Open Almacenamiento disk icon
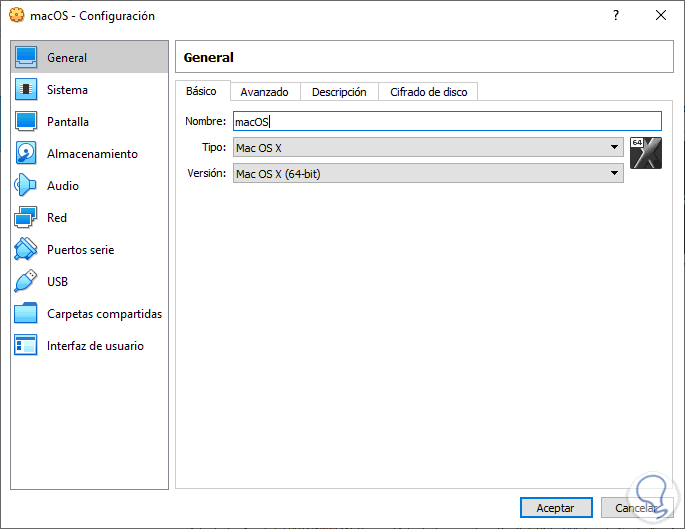 click(x=27, y=154)
